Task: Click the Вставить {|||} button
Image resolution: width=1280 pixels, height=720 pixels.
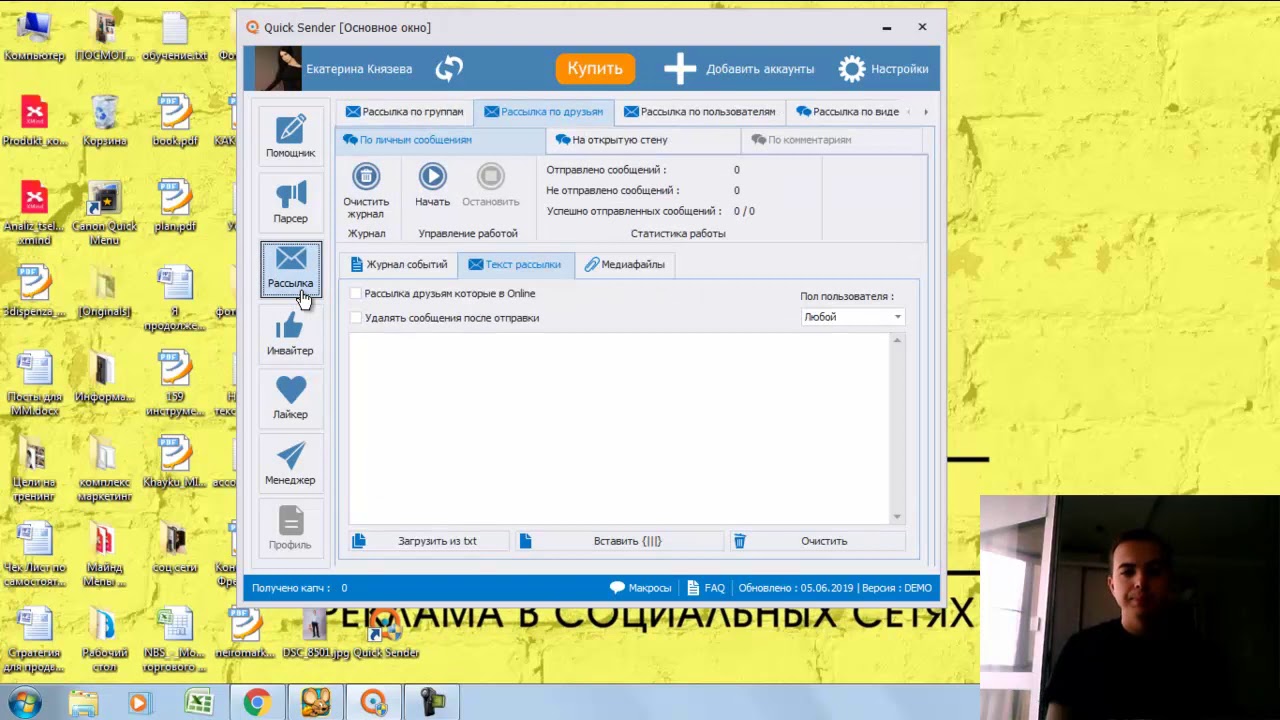Action: tap(620, 541)
